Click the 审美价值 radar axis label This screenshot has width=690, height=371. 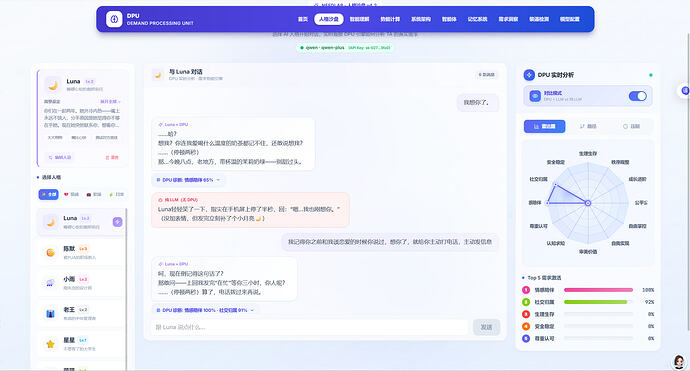coord(588,252)
